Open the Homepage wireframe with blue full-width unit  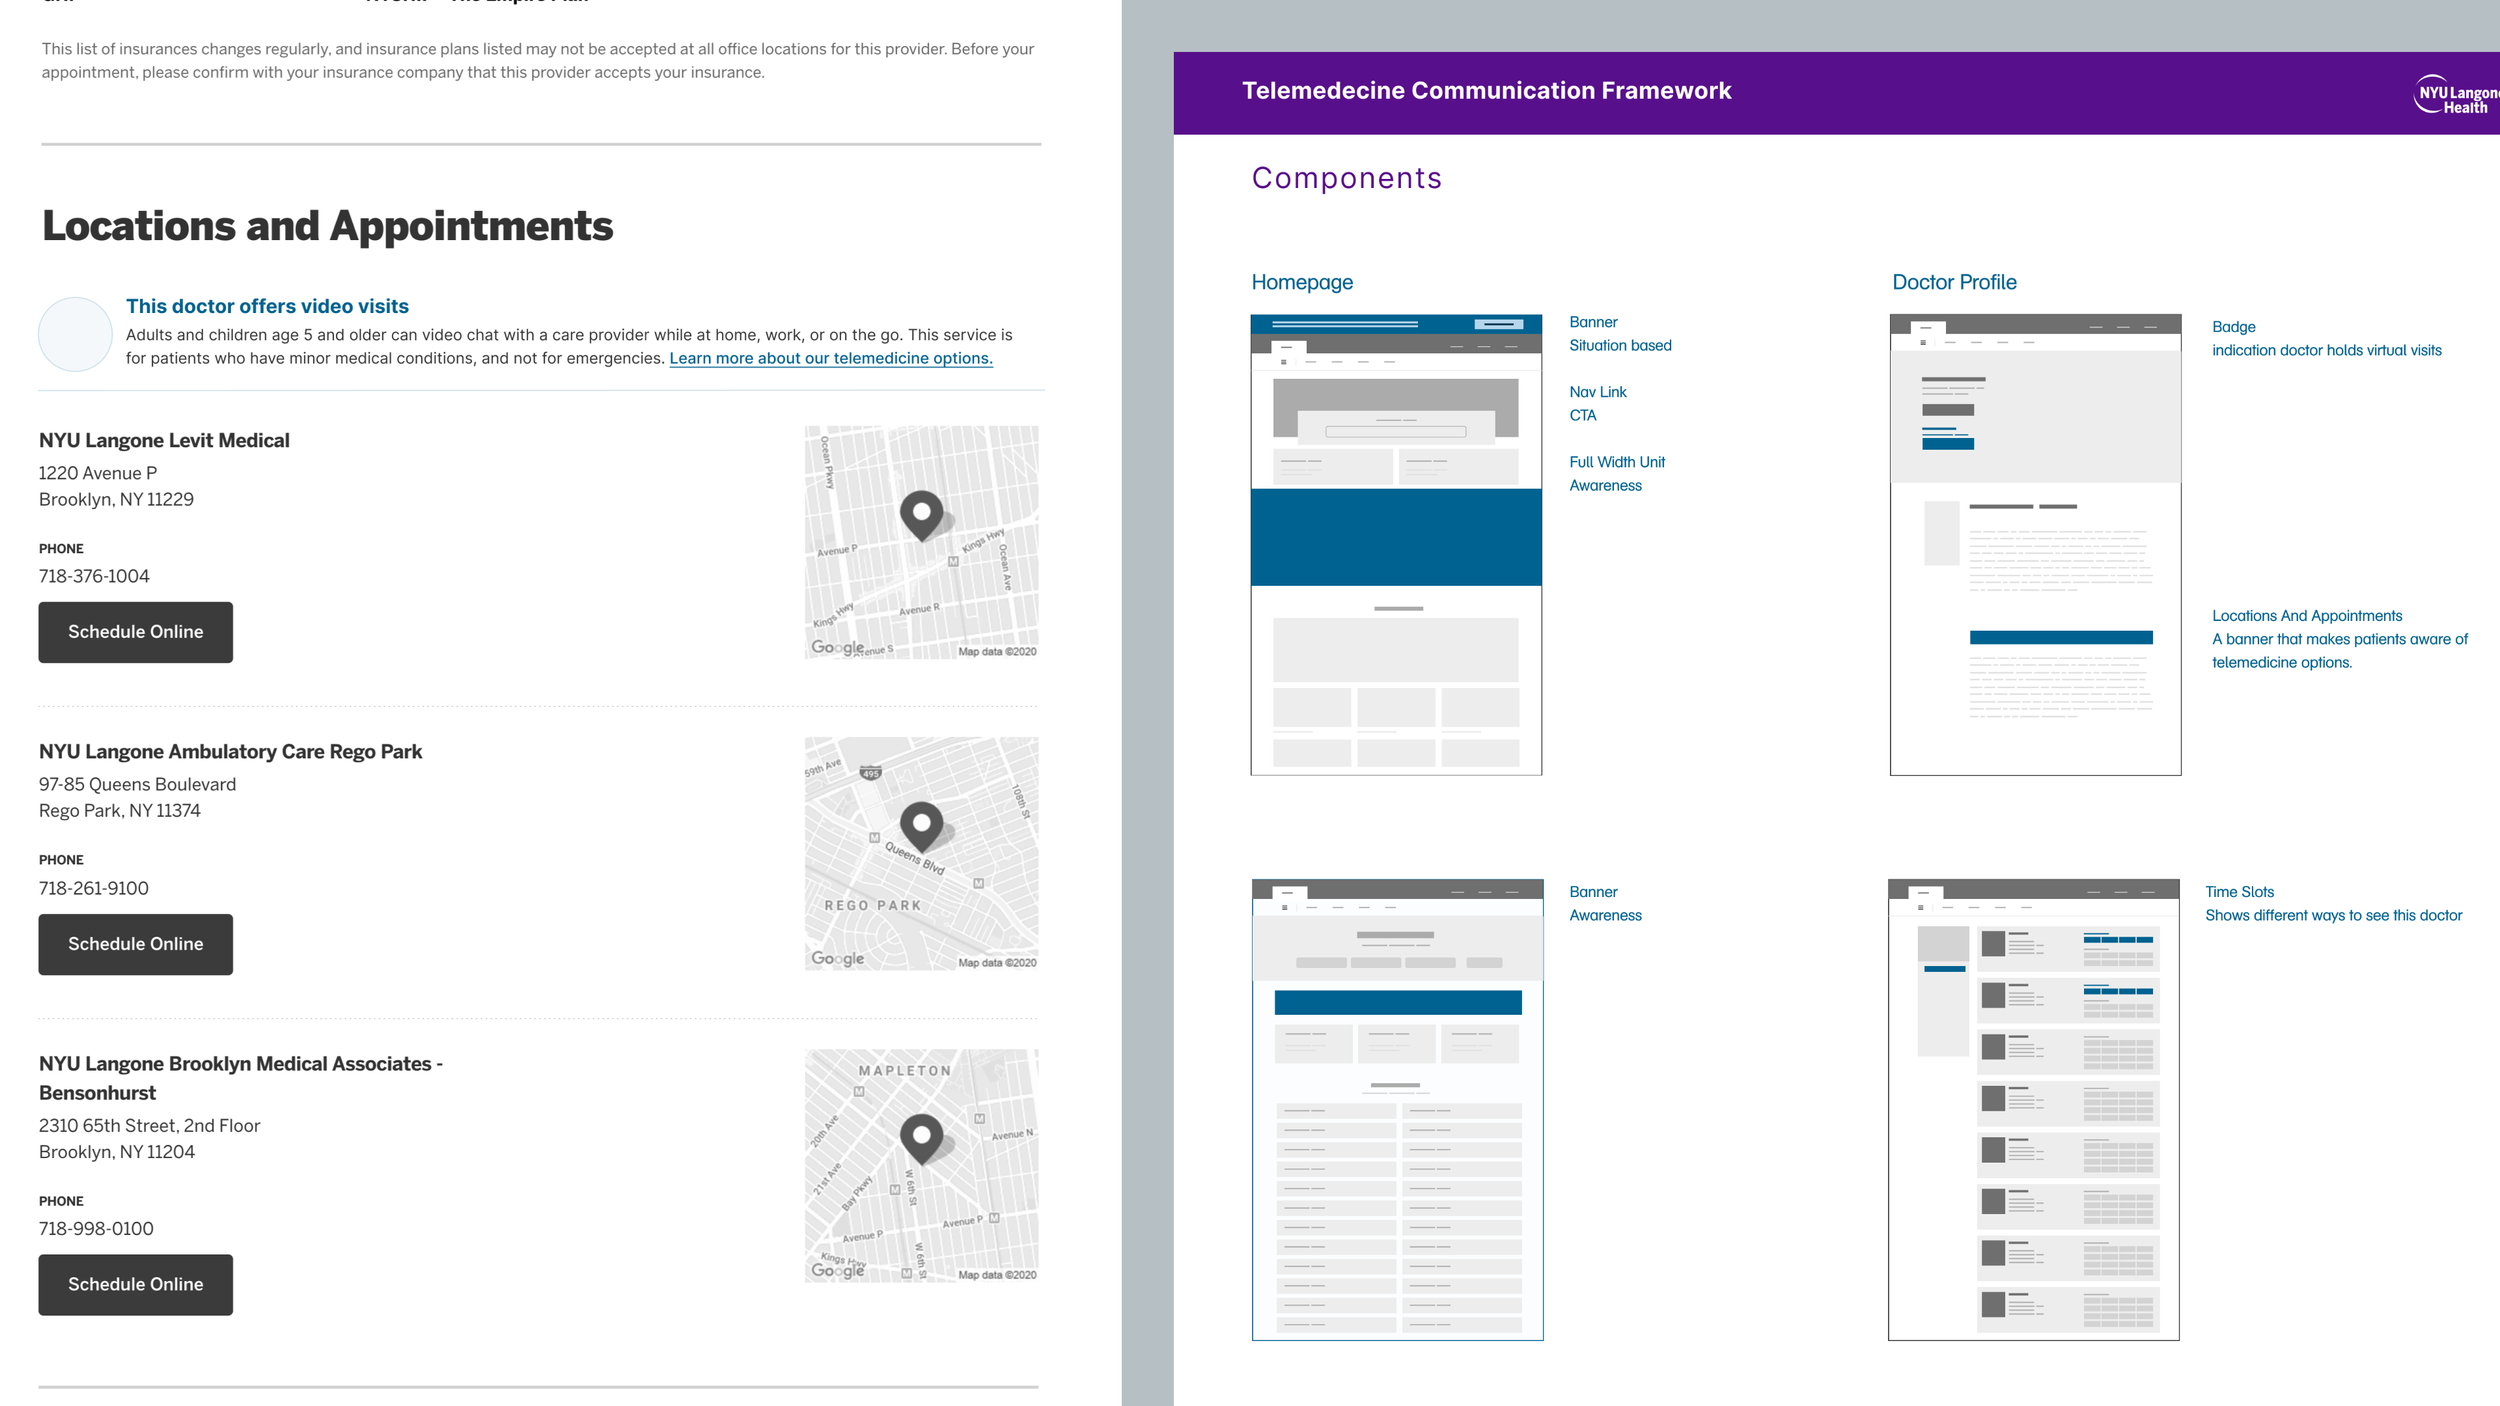pyautogui.click(x=1396, y=545)
